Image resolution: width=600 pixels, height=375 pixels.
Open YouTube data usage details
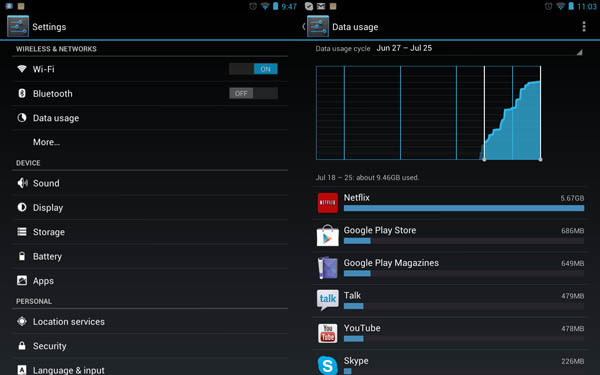(x=449, y=333)
